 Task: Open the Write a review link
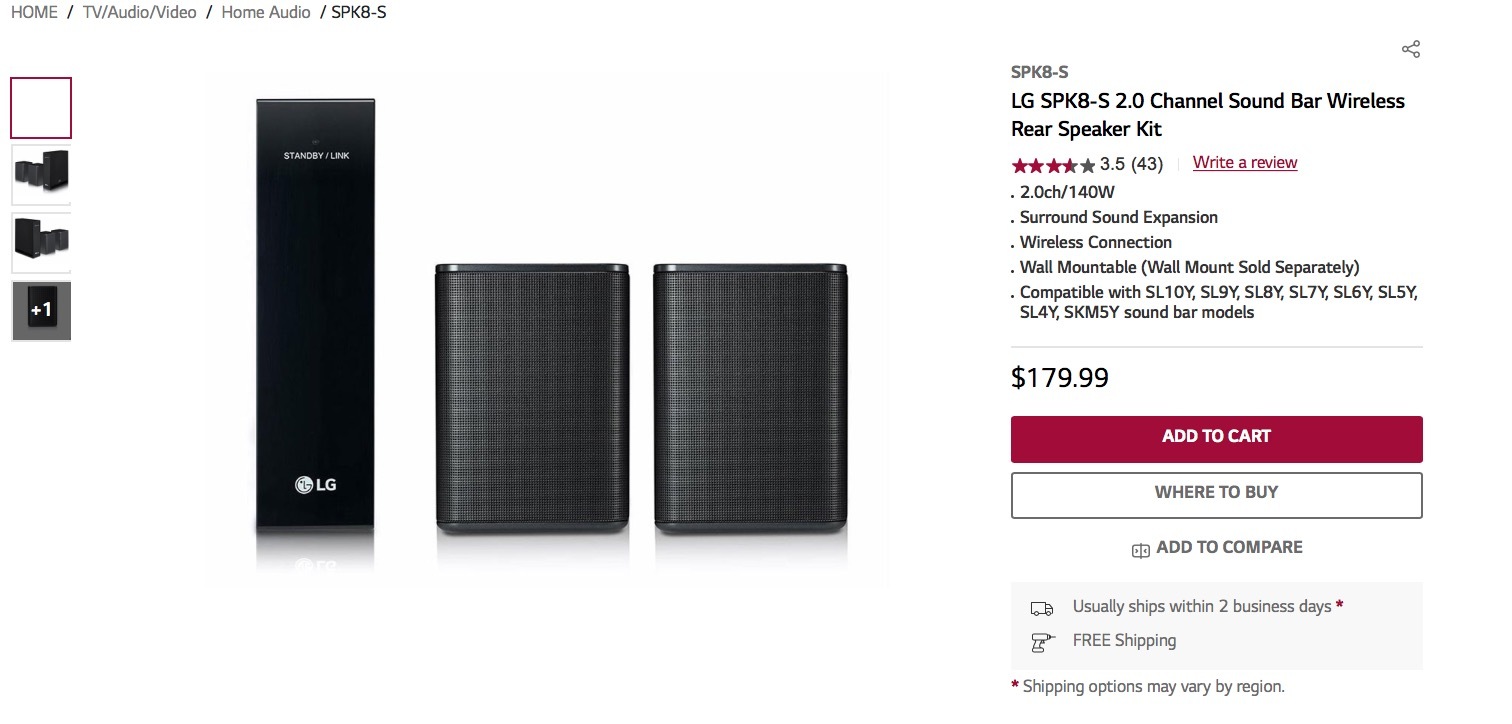(x=1245, y=163)
